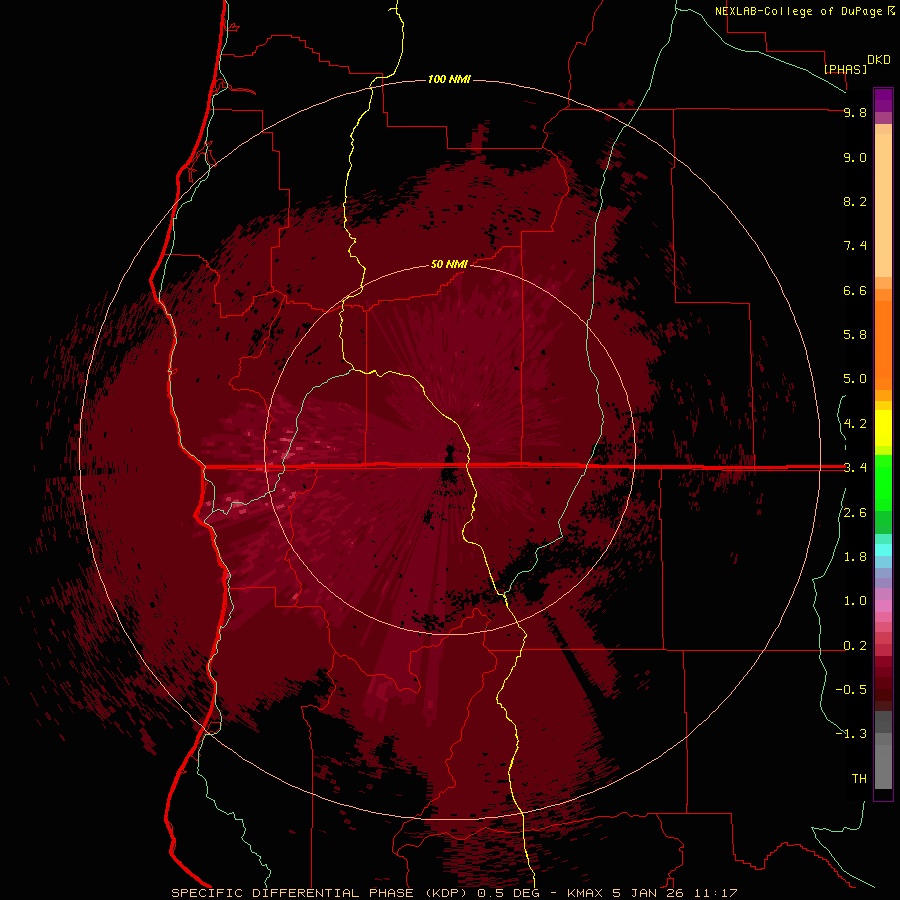Click the 5.8 scale value
The height and width of the screenshot is (900, 900).
point(855,334)
